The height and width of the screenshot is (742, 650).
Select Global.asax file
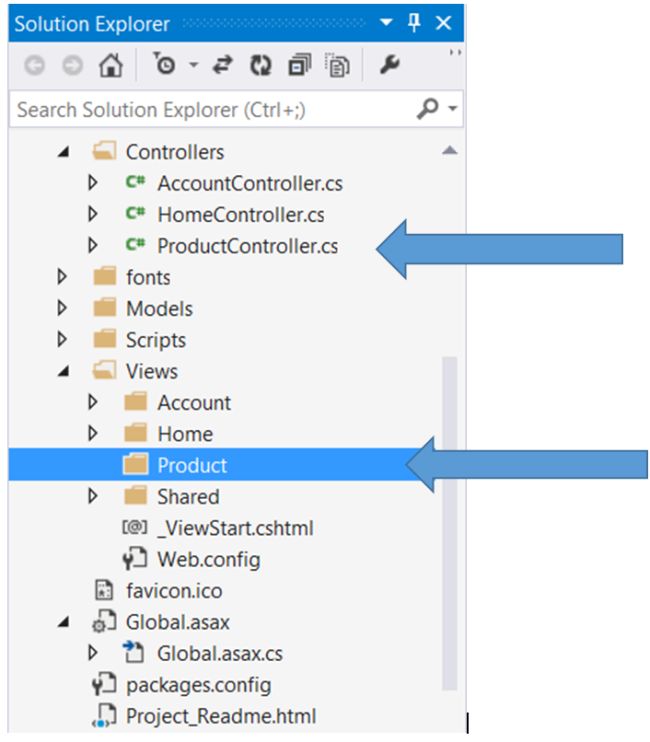click(x=177, y=622)
